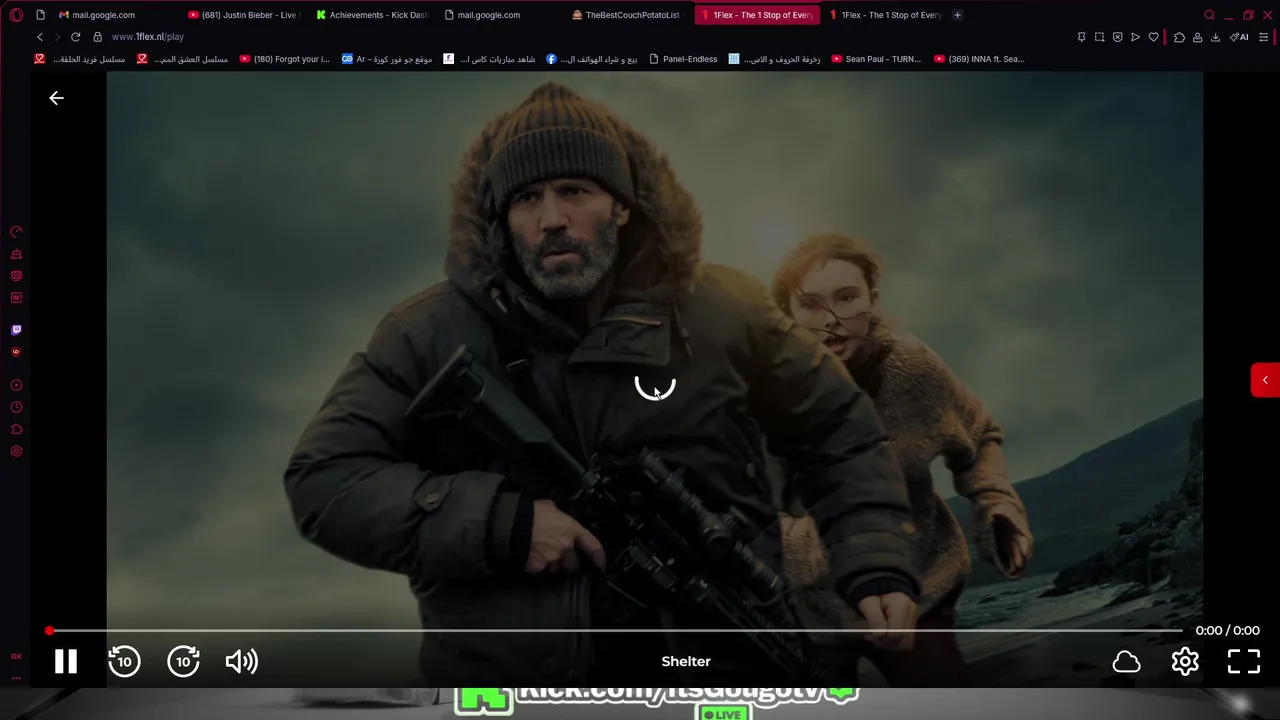Toggle fullscreen video mode

[1244, 661]
